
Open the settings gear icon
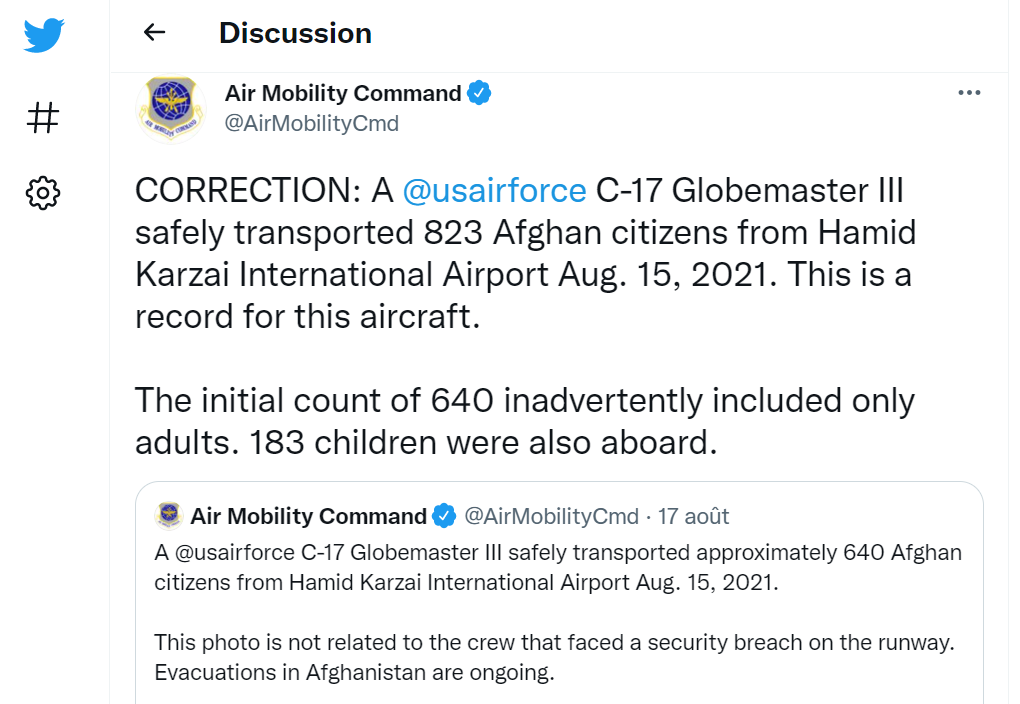click(x=43, y=193)
